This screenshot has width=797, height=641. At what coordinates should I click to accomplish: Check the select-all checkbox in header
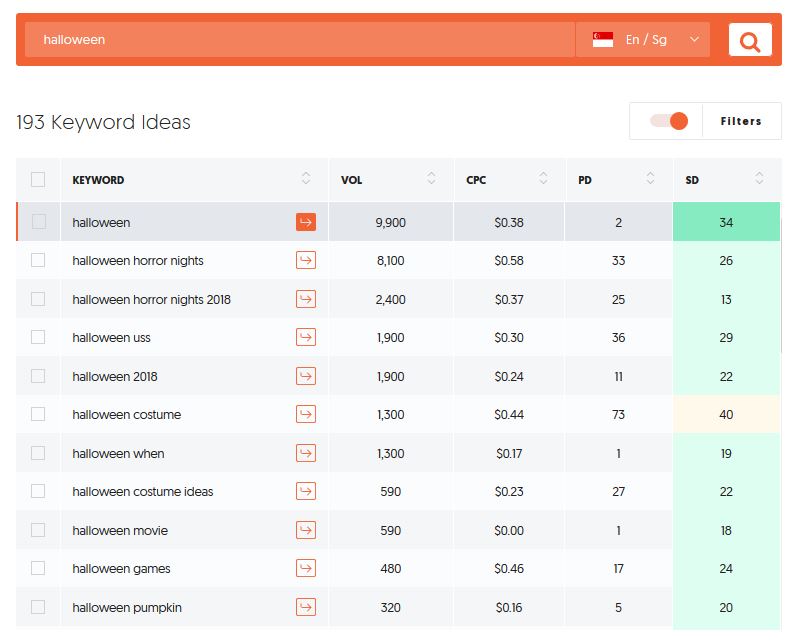[x=38, y=179]
